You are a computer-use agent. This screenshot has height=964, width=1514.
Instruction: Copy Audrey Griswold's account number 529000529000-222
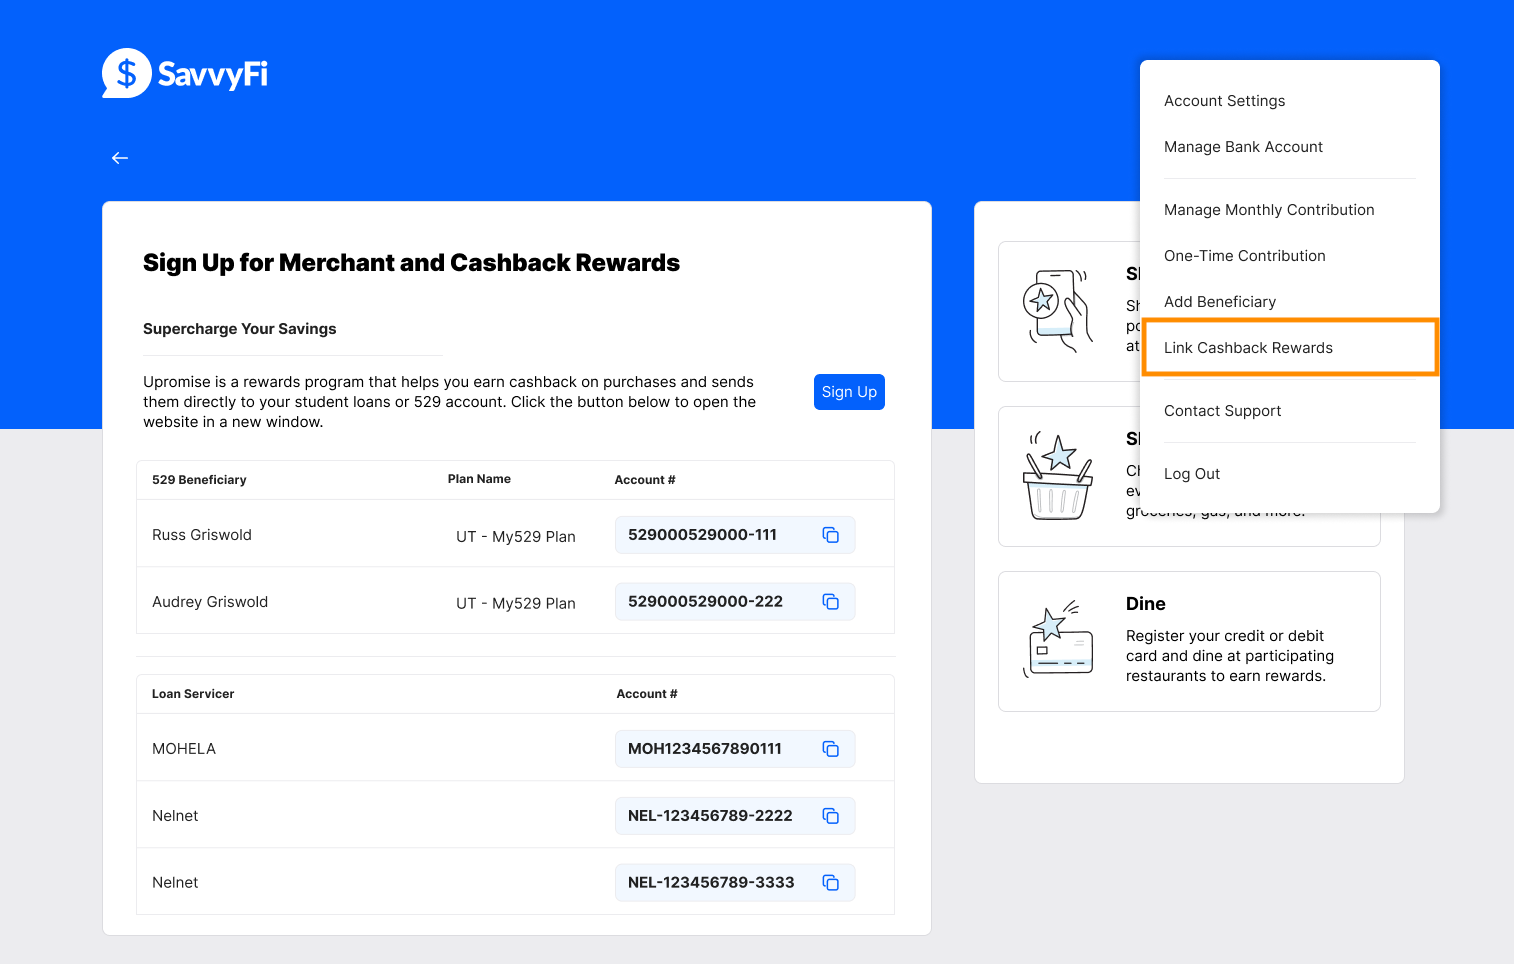point(830,602)
